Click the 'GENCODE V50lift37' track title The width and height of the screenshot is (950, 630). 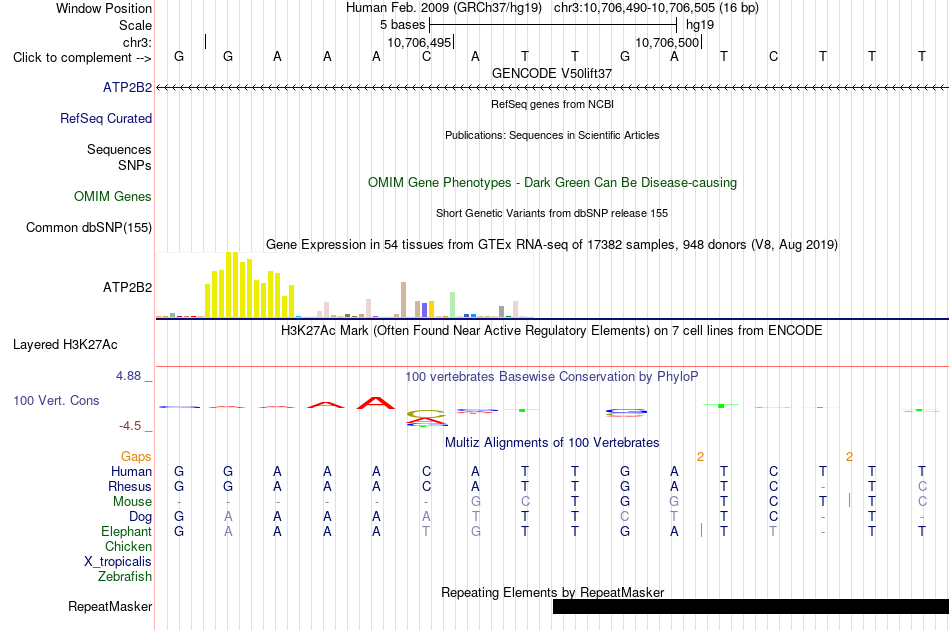[552, 73]
